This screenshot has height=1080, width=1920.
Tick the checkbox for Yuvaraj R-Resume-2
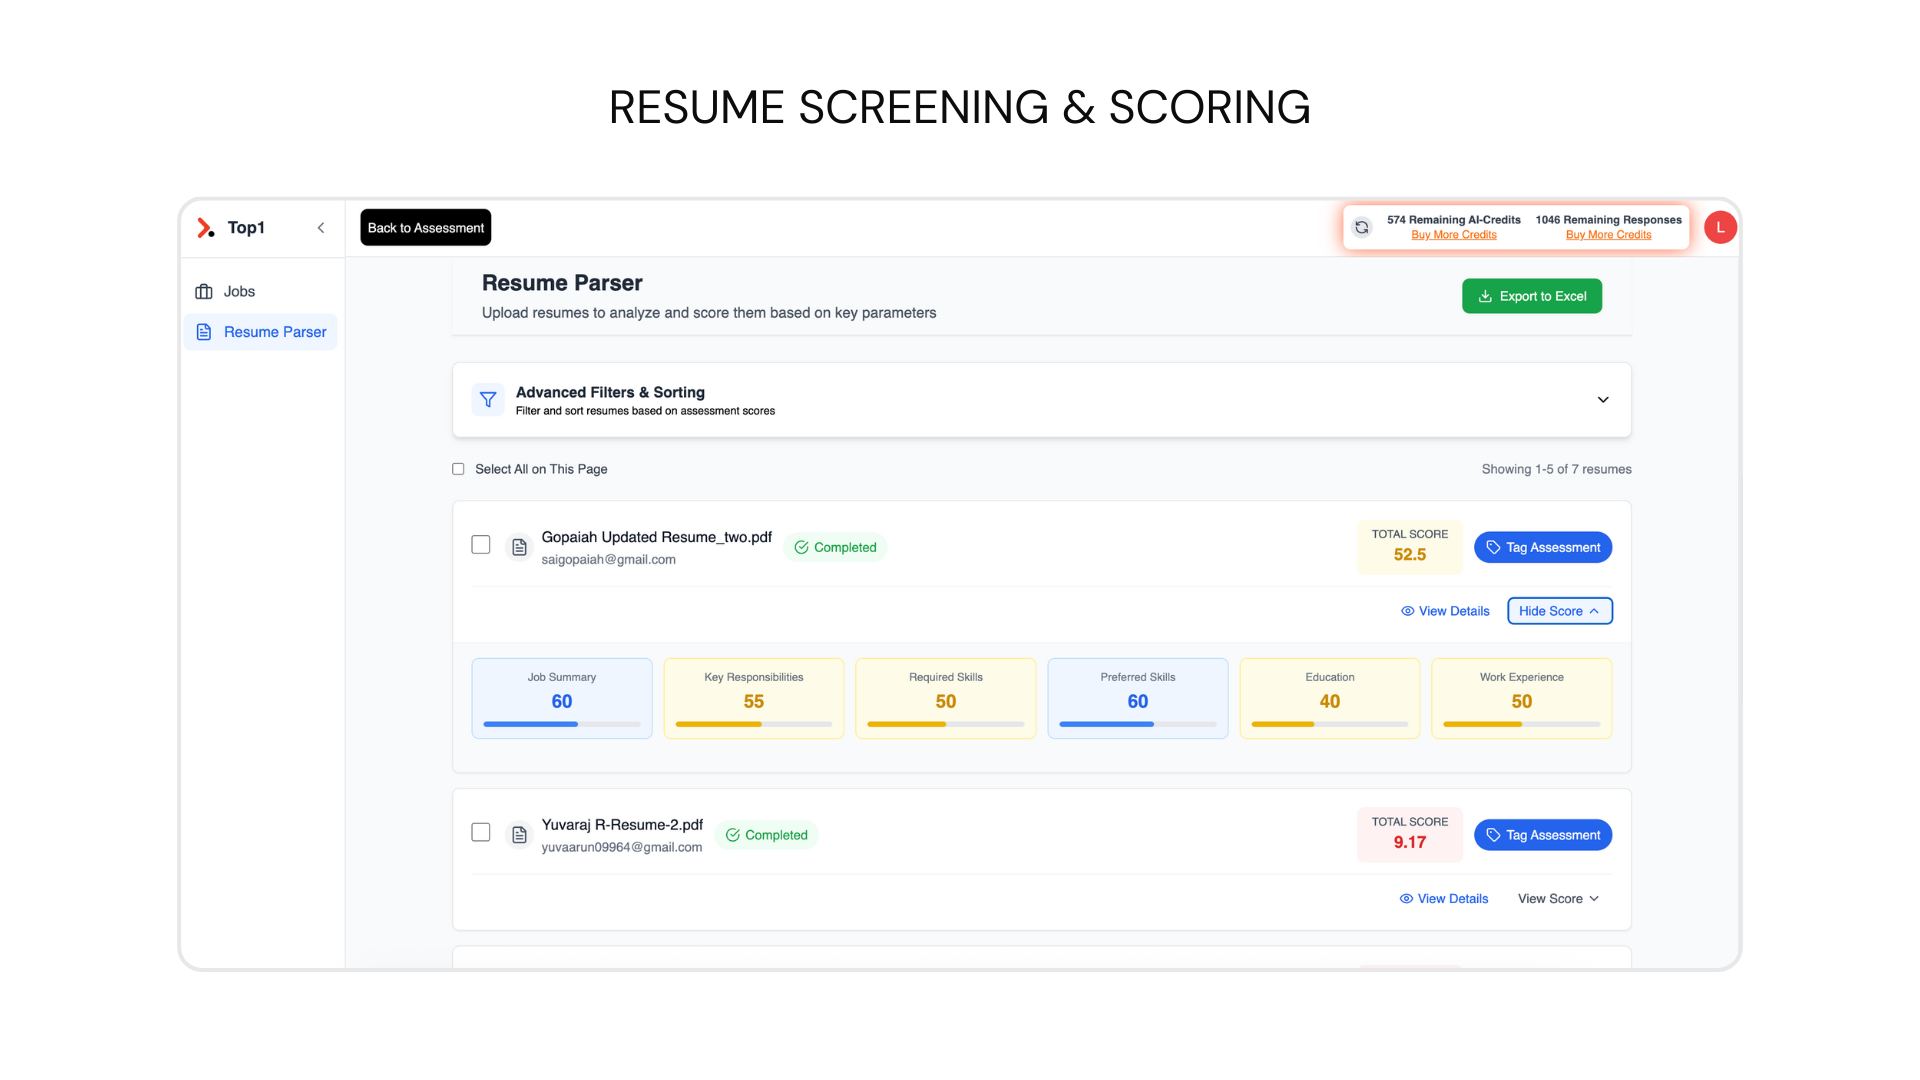tap(481, 833)
